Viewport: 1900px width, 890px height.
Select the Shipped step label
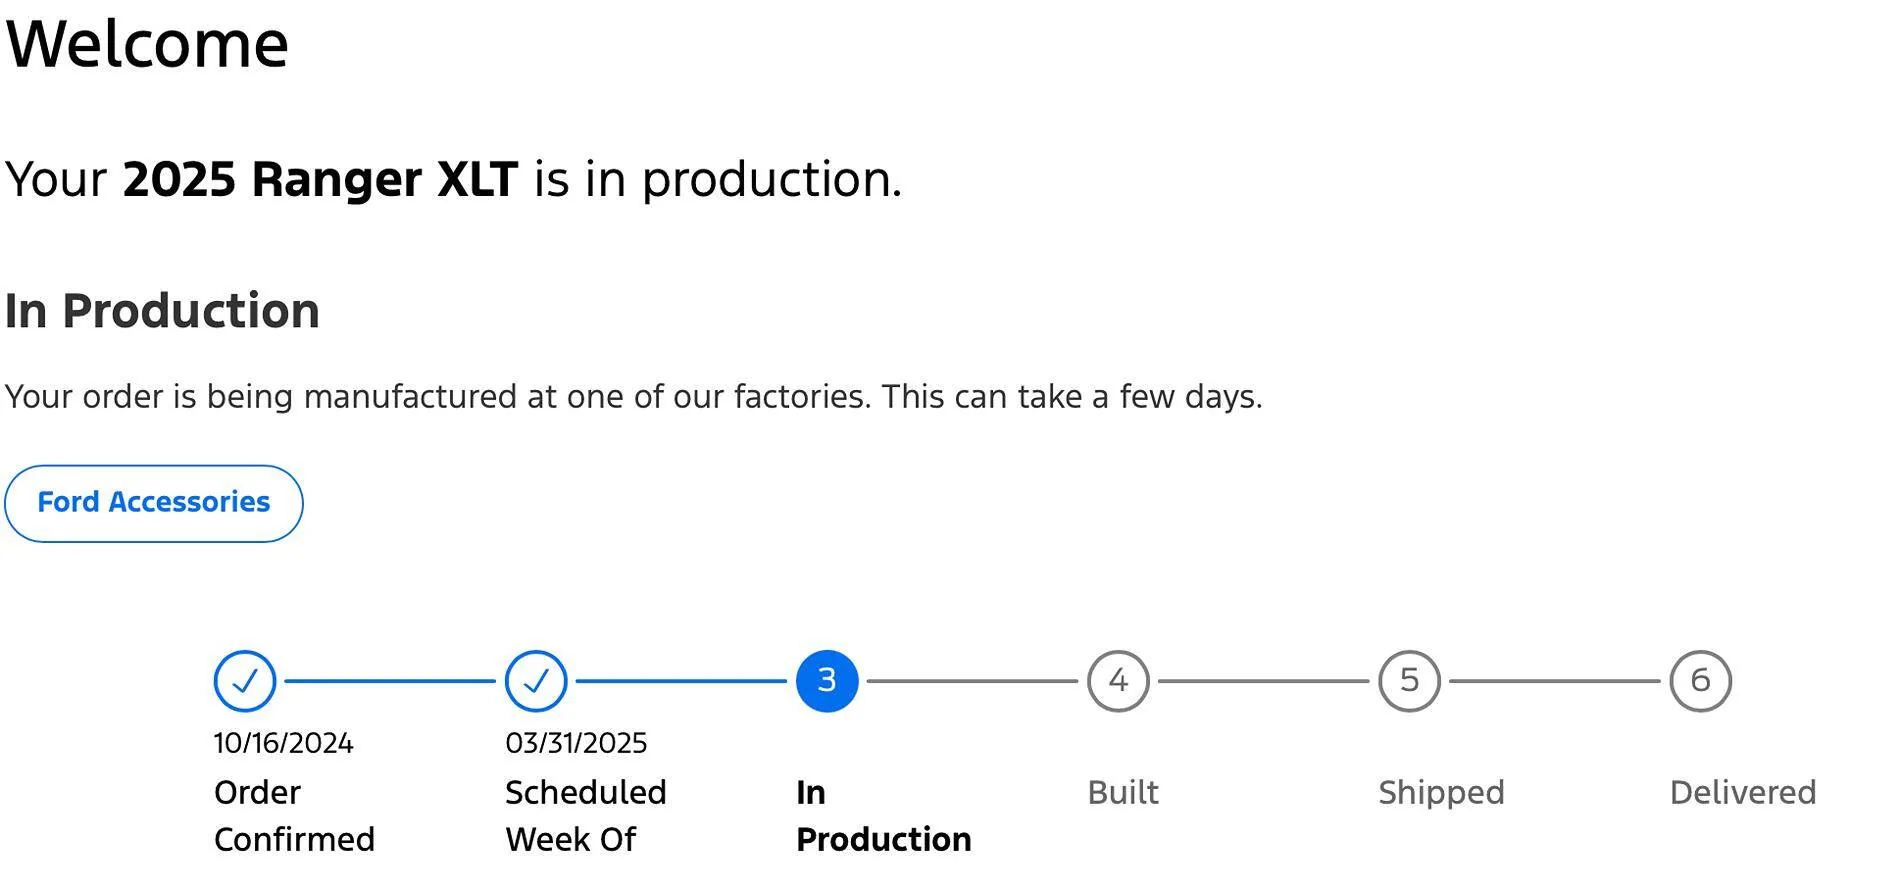(x=1441, y=792)
